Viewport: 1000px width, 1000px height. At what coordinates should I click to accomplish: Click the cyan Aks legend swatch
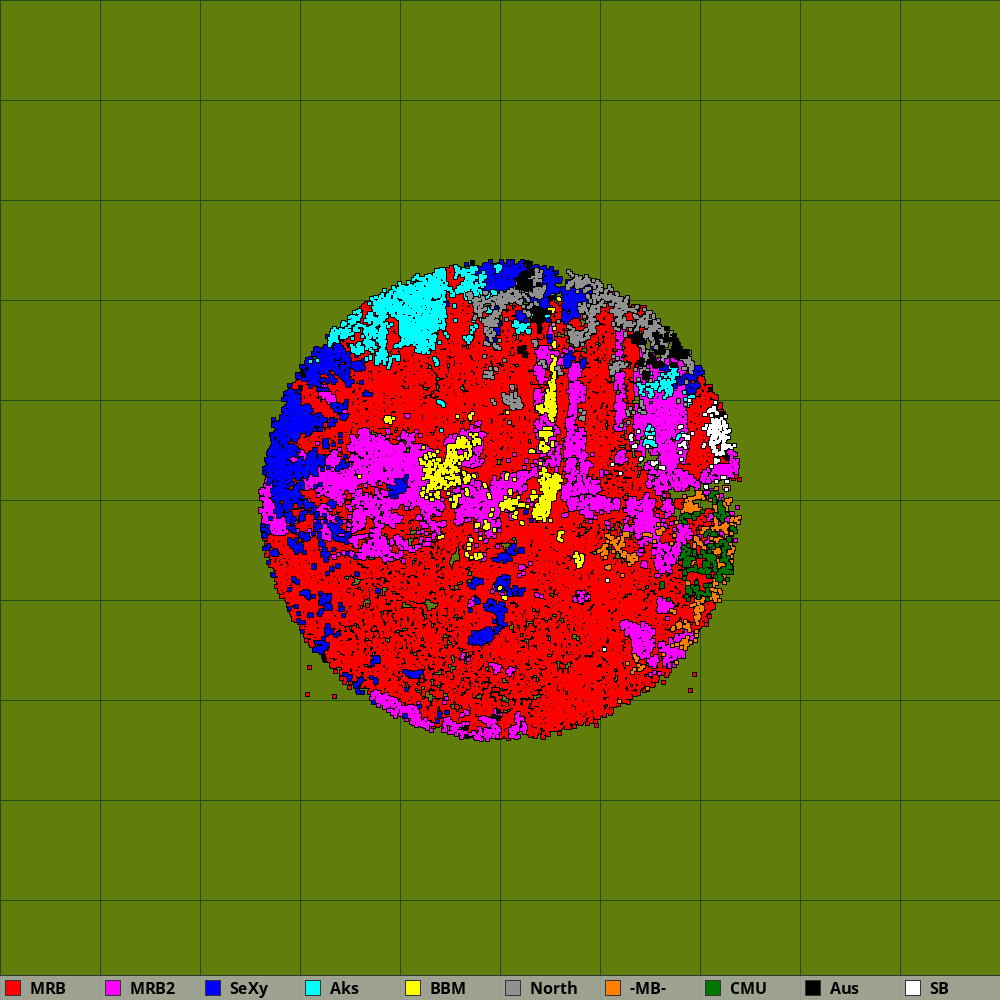313,988
